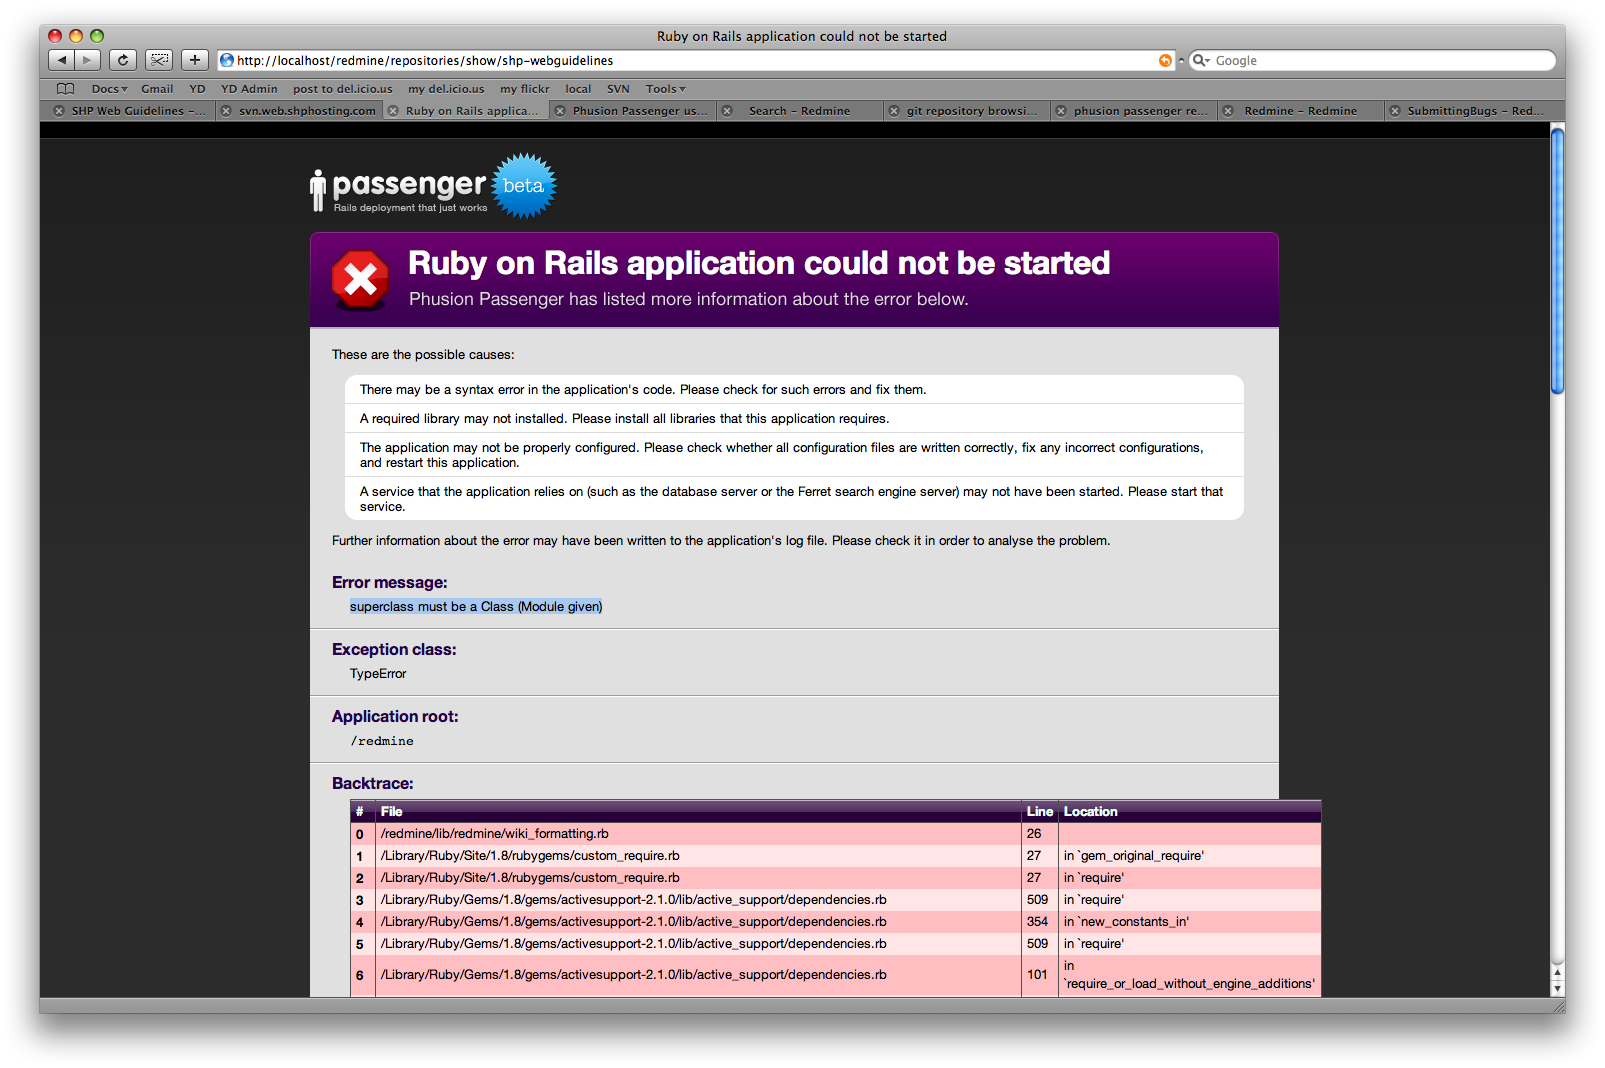Image resolution: width=1605 pixels, height=1068 pixels.
Task: Click backtrace file 'wiki_formatting.rb' row 0
Action: click(494, 833)
